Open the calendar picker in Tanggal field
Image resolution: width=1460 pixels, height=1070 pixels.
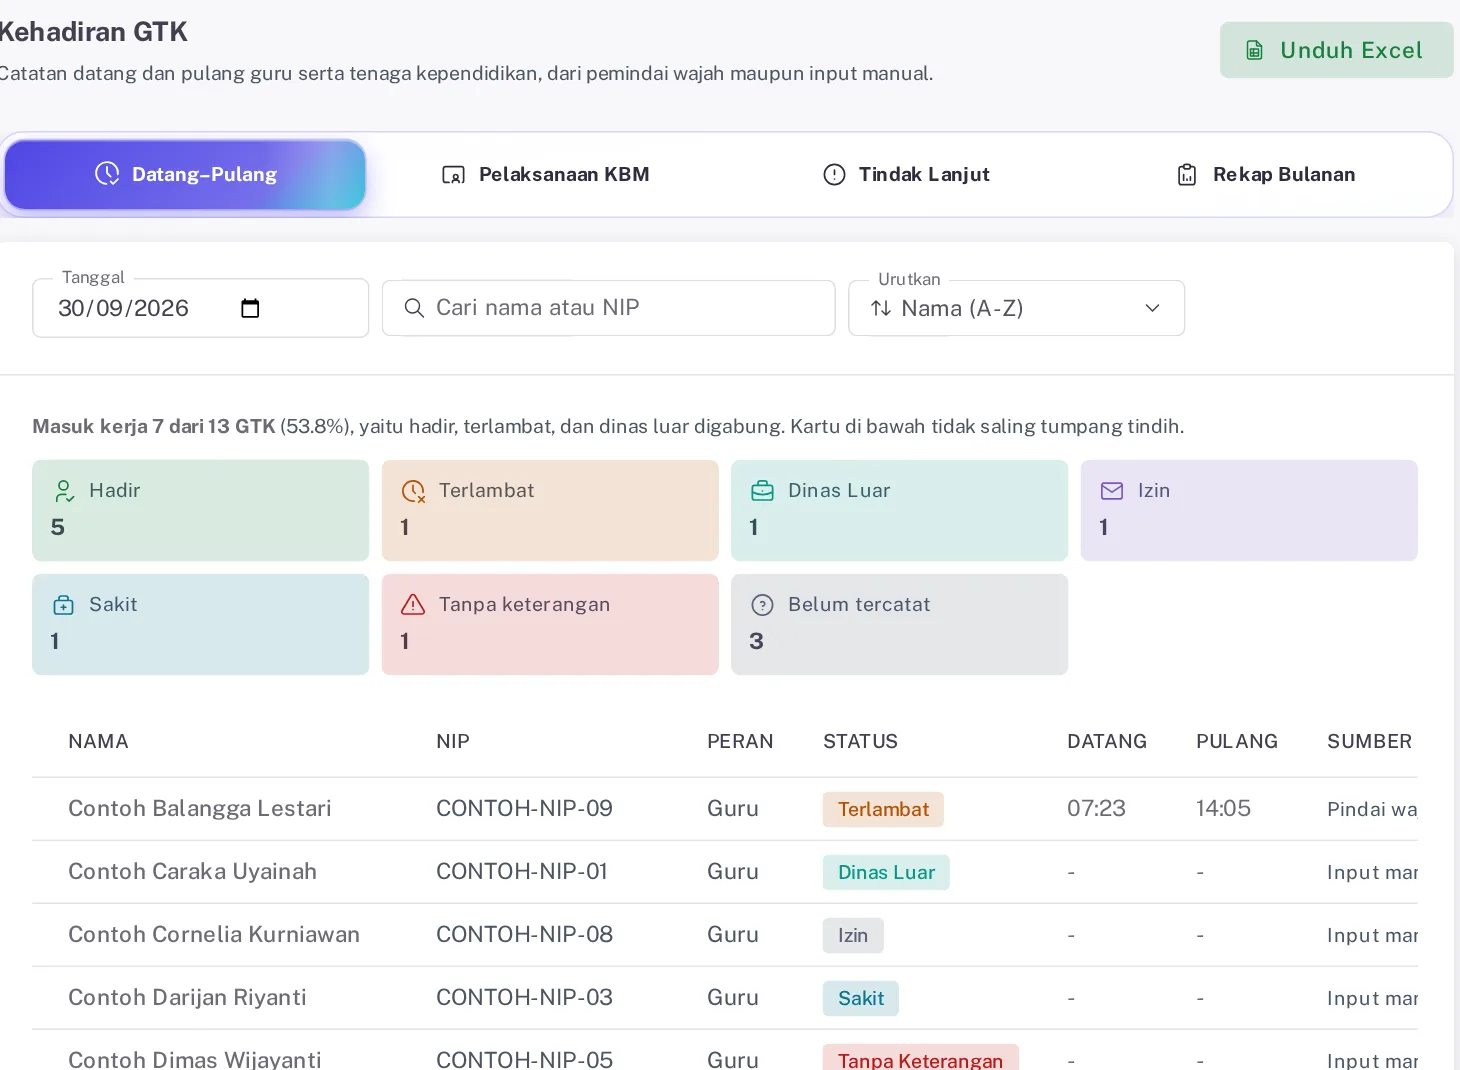click(x=250, y=308)
